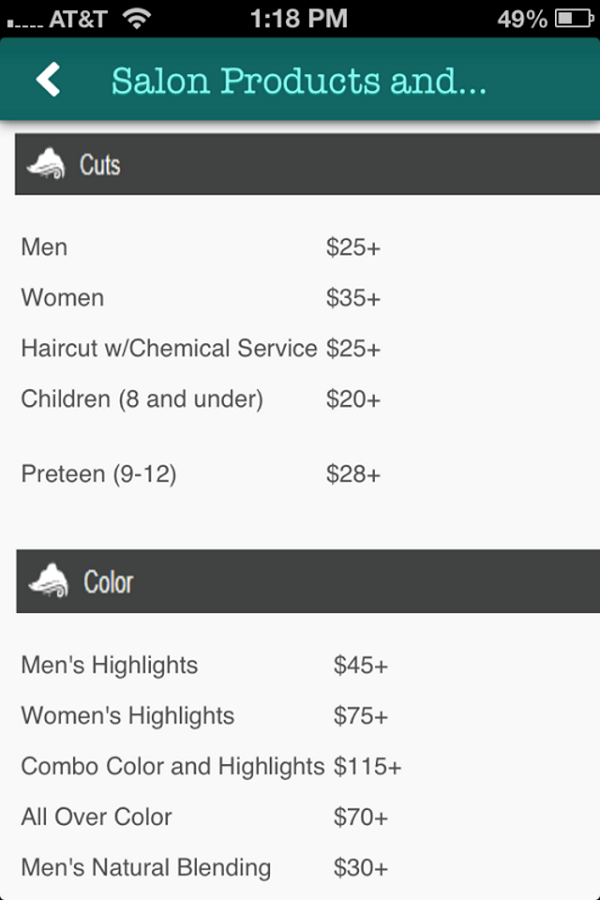Tap the Wi-Fi status icon
This screenshot has height=900, width=600.
(136, 18)
